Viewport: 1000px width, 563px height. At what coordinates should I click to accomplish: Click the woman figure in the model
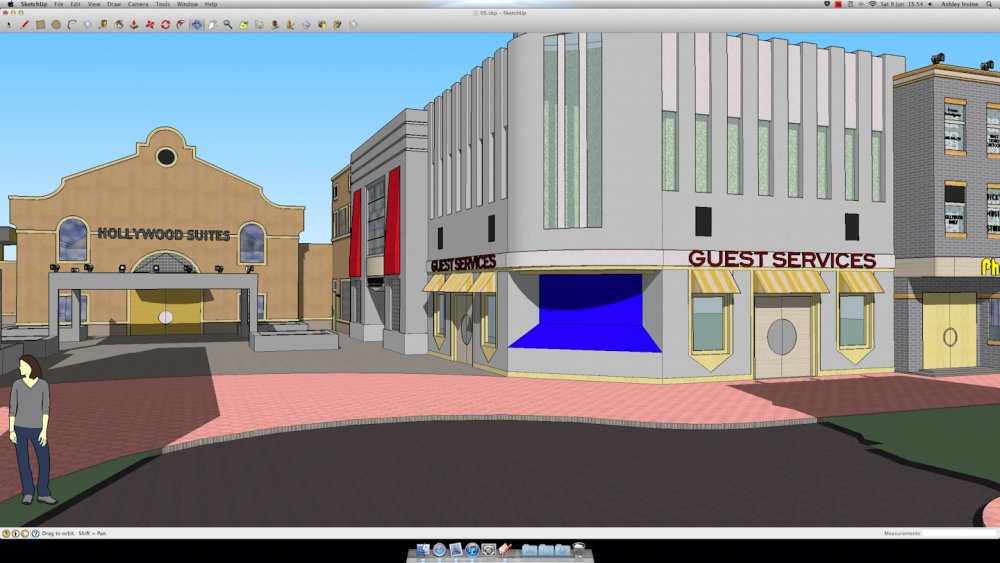(x=29, y=429)
